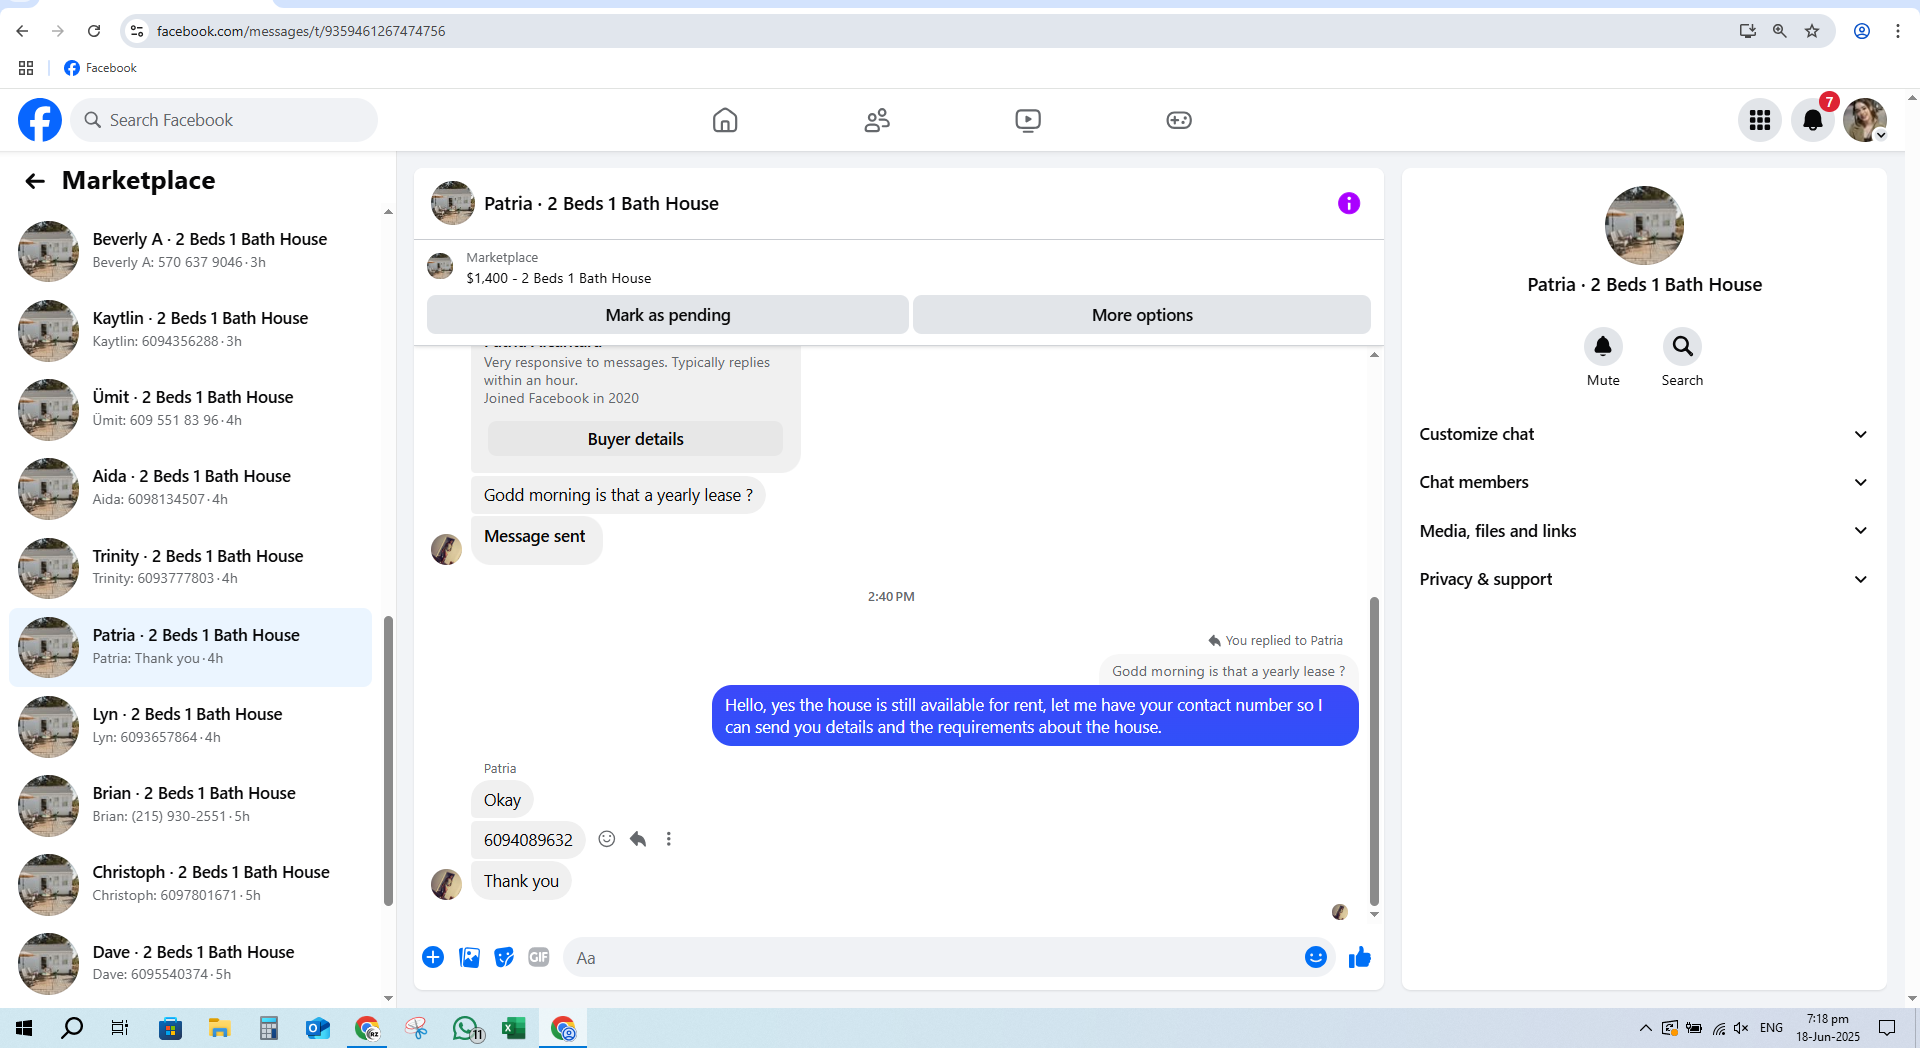The width and height of the screenshot is (1920, 1048).
Task: Open the Facebook Home tab
Action: pyautogui.click(x=725, y=120)
